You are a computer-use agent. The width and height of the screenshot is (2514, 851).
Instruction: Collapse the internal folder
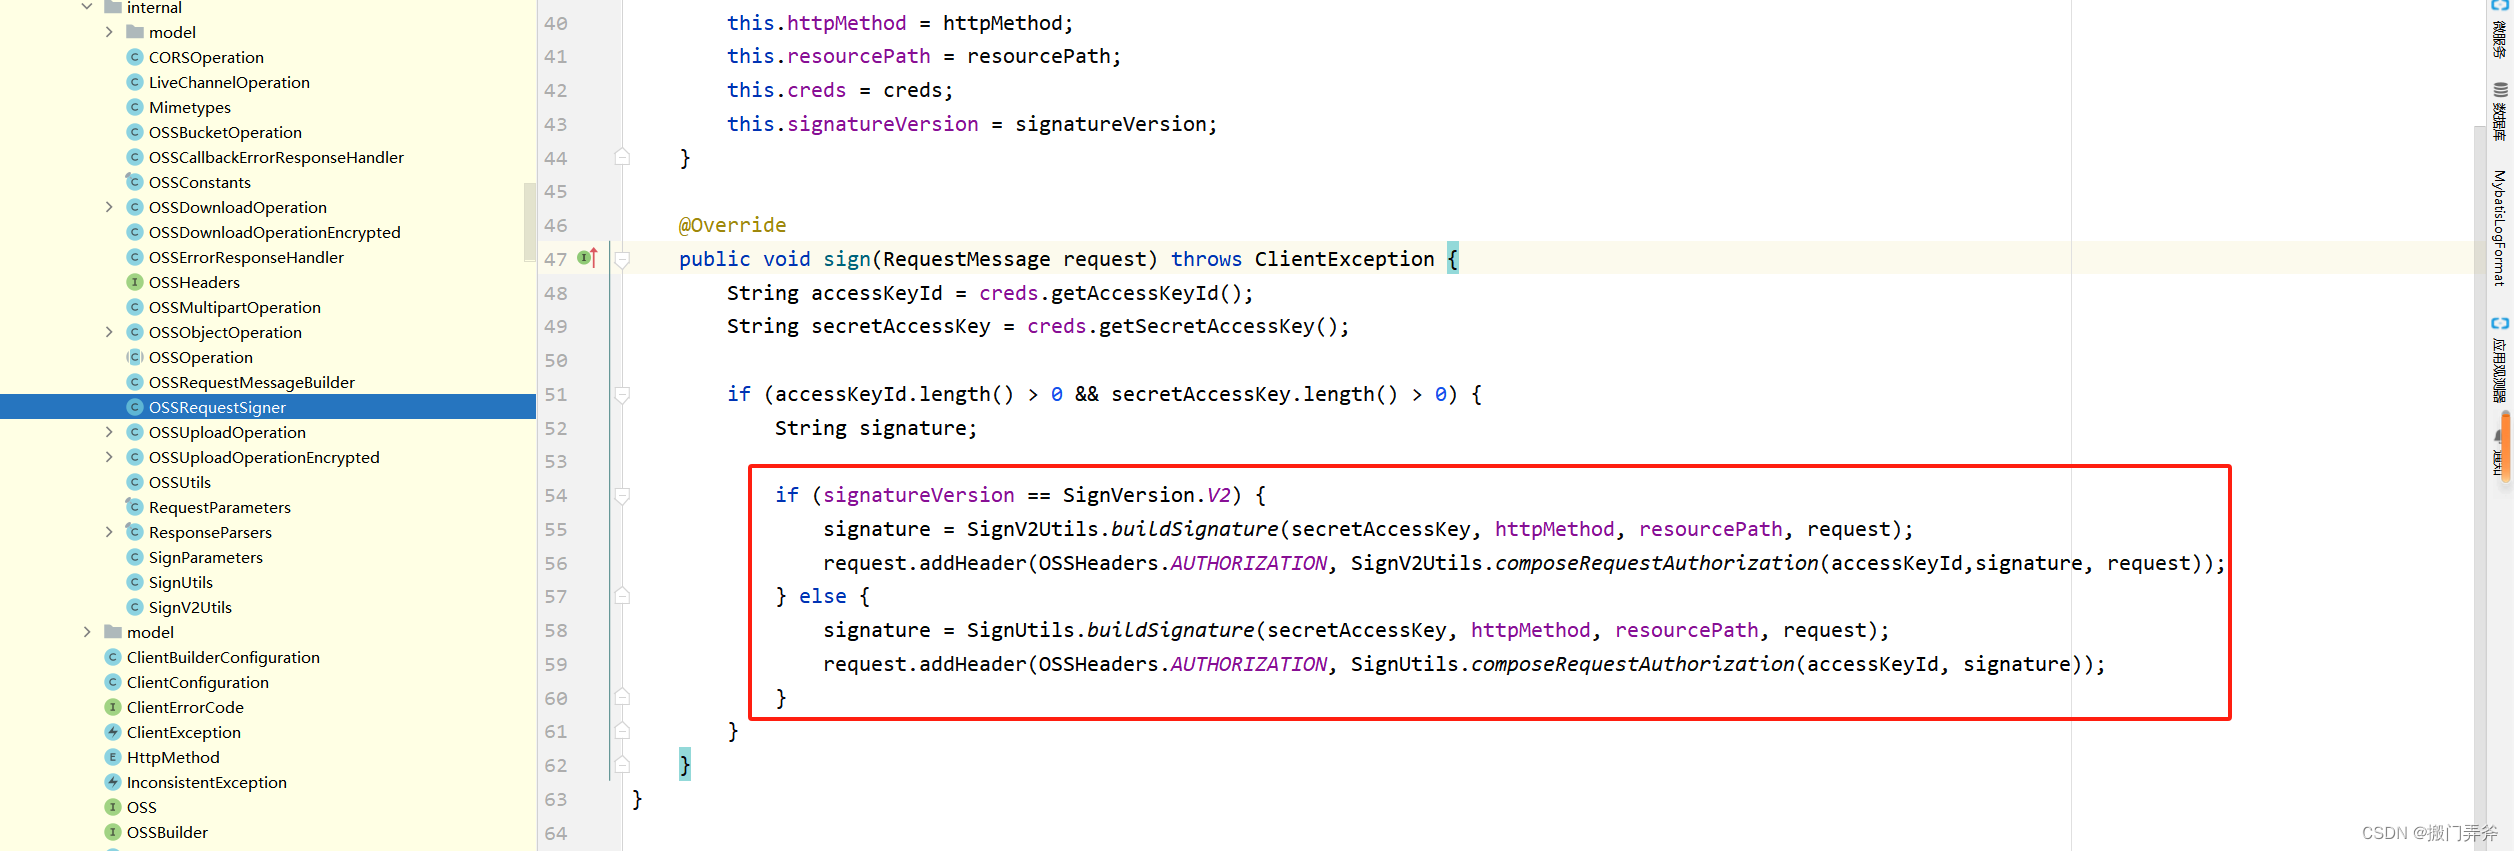[87, 7]
